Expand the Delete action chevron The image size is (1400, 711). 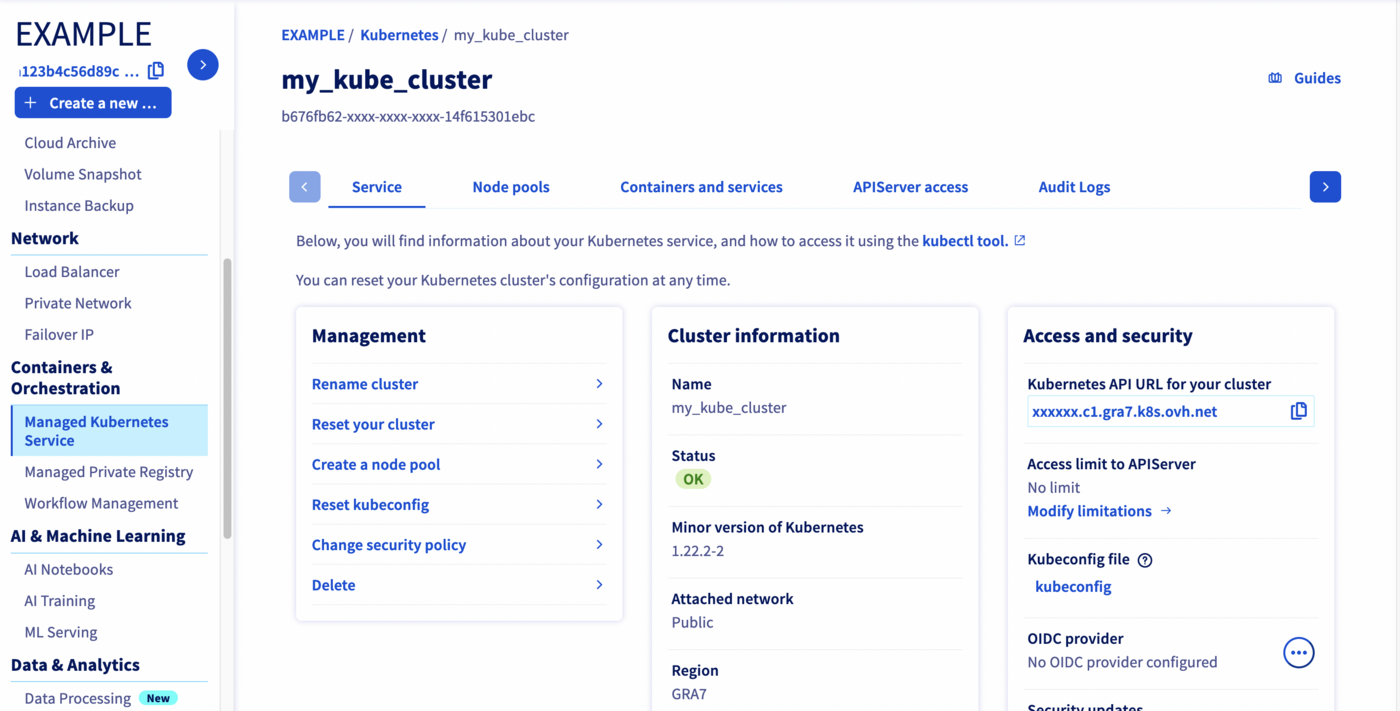(599, 584)
